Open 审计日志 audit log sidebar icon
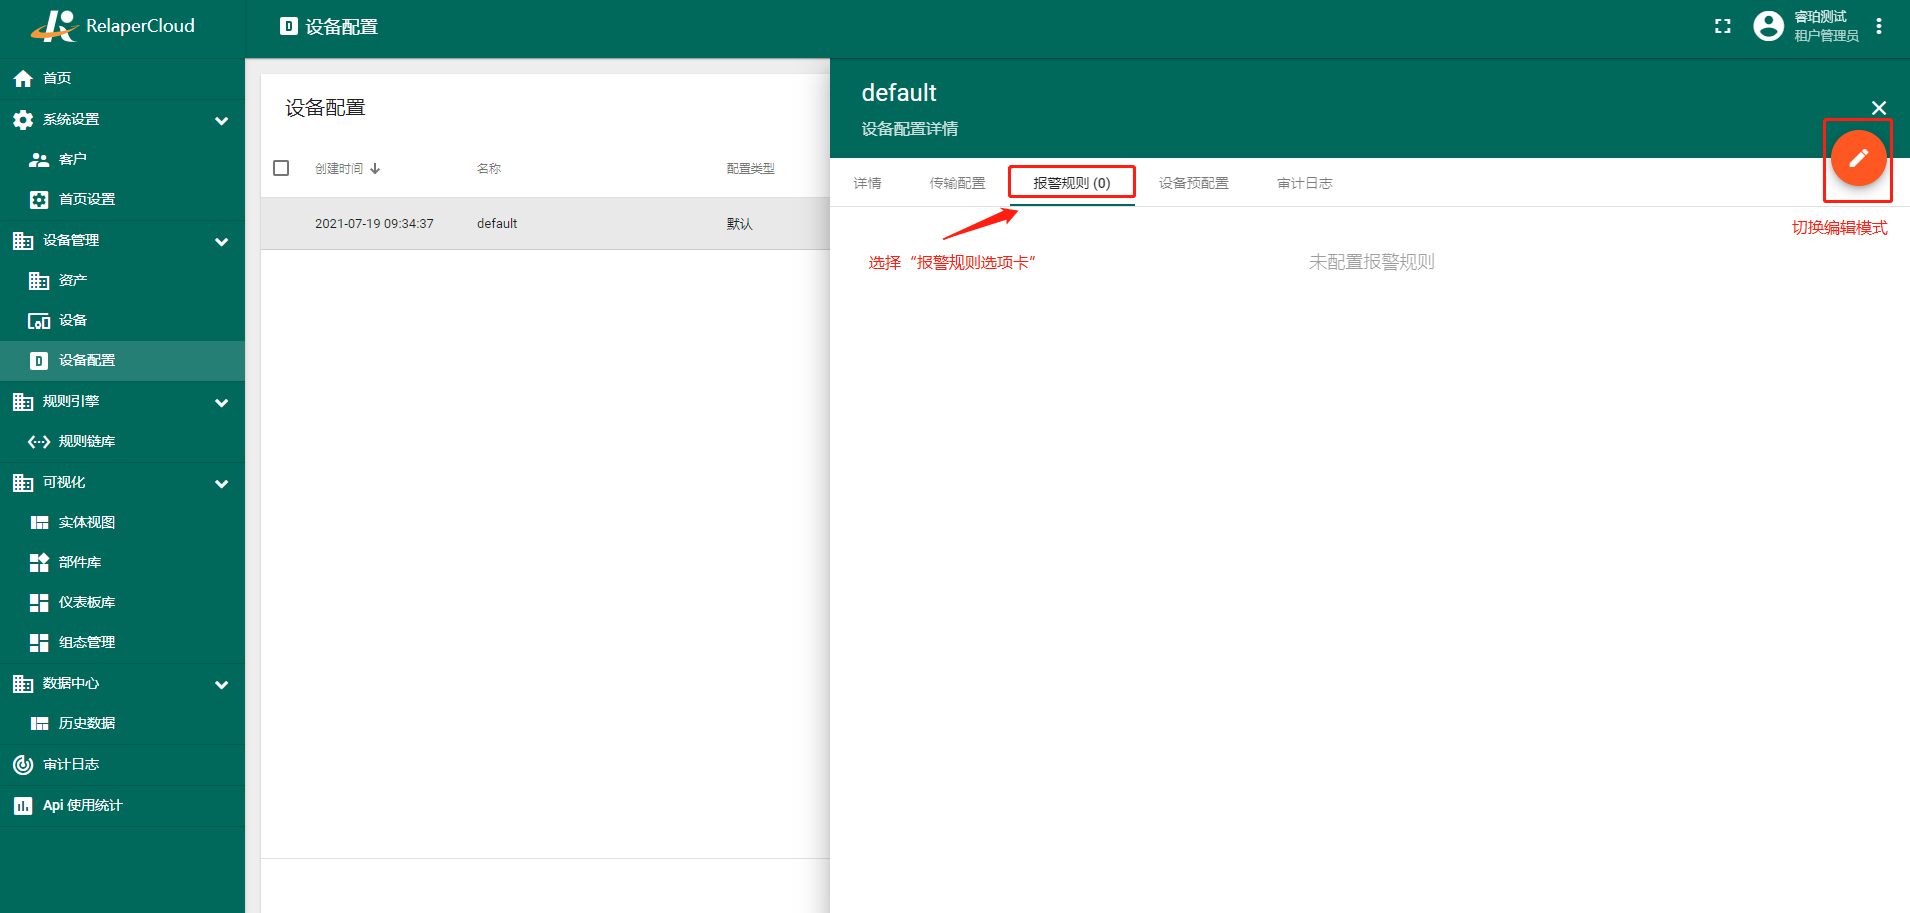Viewport: 1910px width, 913px height. coord(23,765)
